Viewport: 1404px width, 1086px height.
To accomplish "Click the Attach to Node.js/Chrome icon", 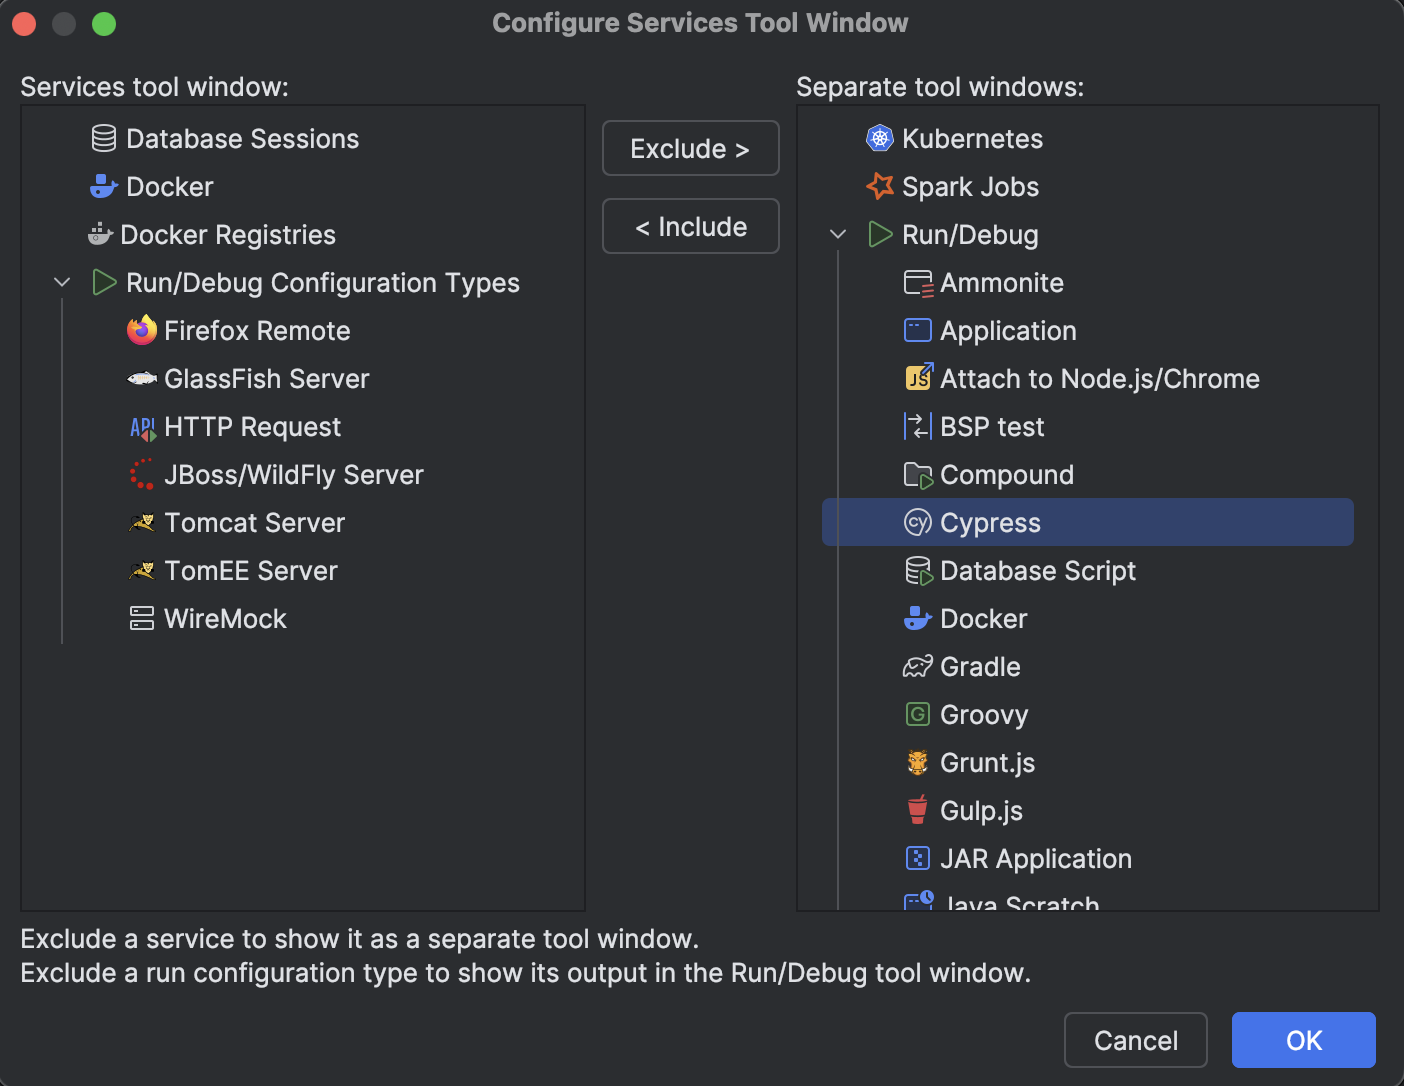I will tap(917, 378).
